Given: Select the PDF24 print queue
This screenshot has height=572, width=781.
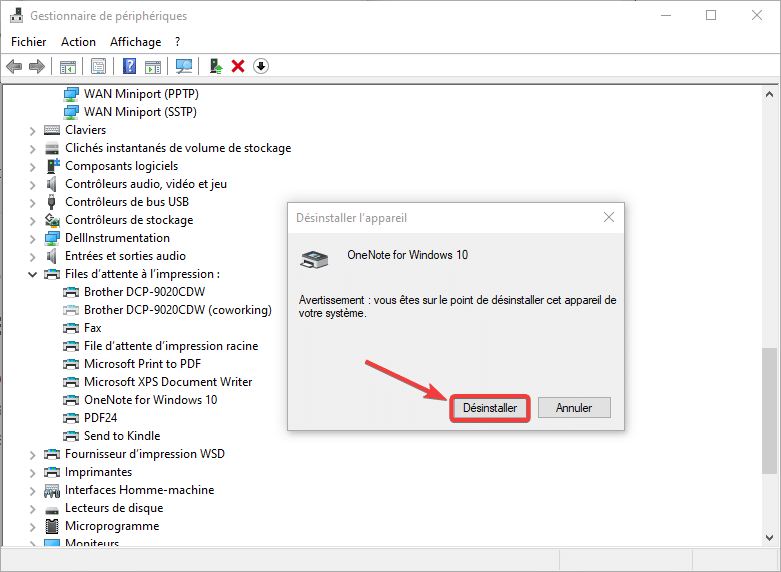Looking at the screenshot, I should [101, 418].
